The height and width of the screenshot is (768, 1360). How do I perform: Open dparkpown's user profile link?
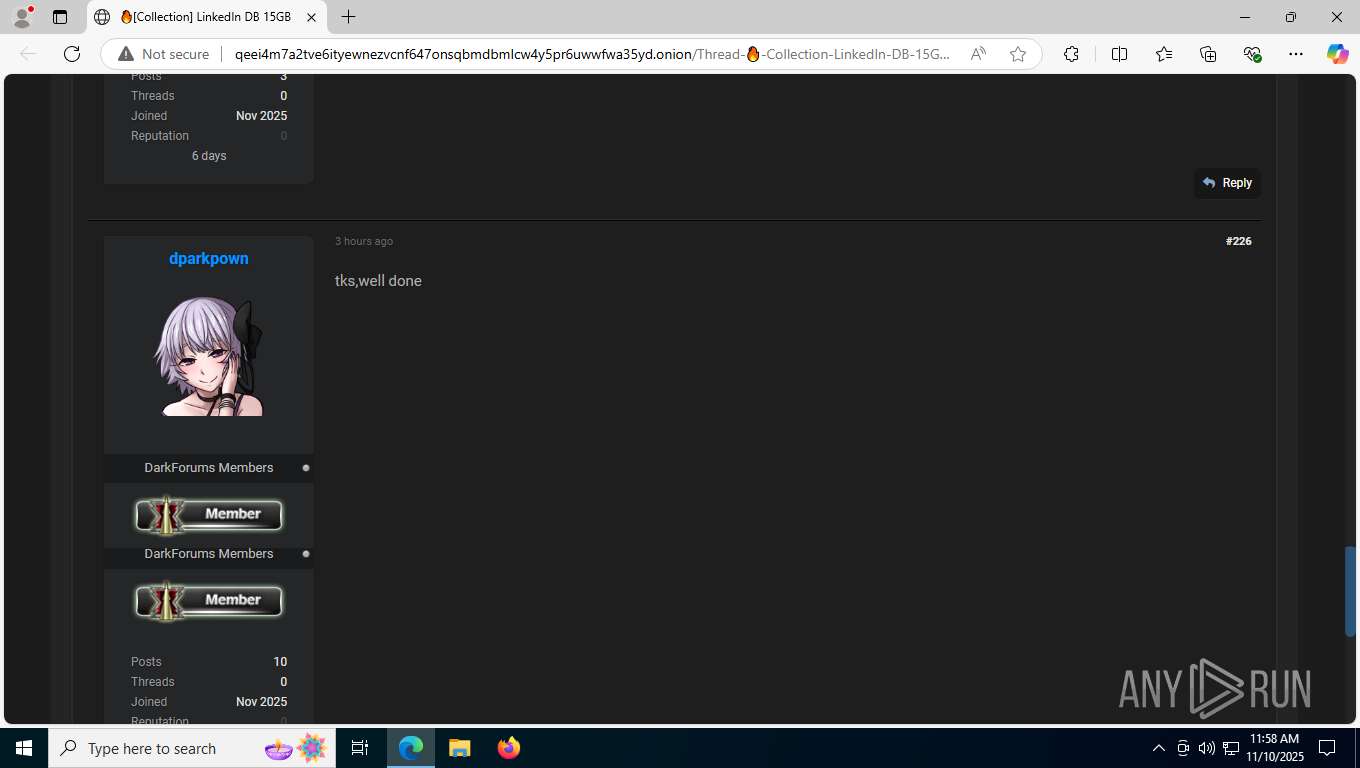(x=209, y=258)
